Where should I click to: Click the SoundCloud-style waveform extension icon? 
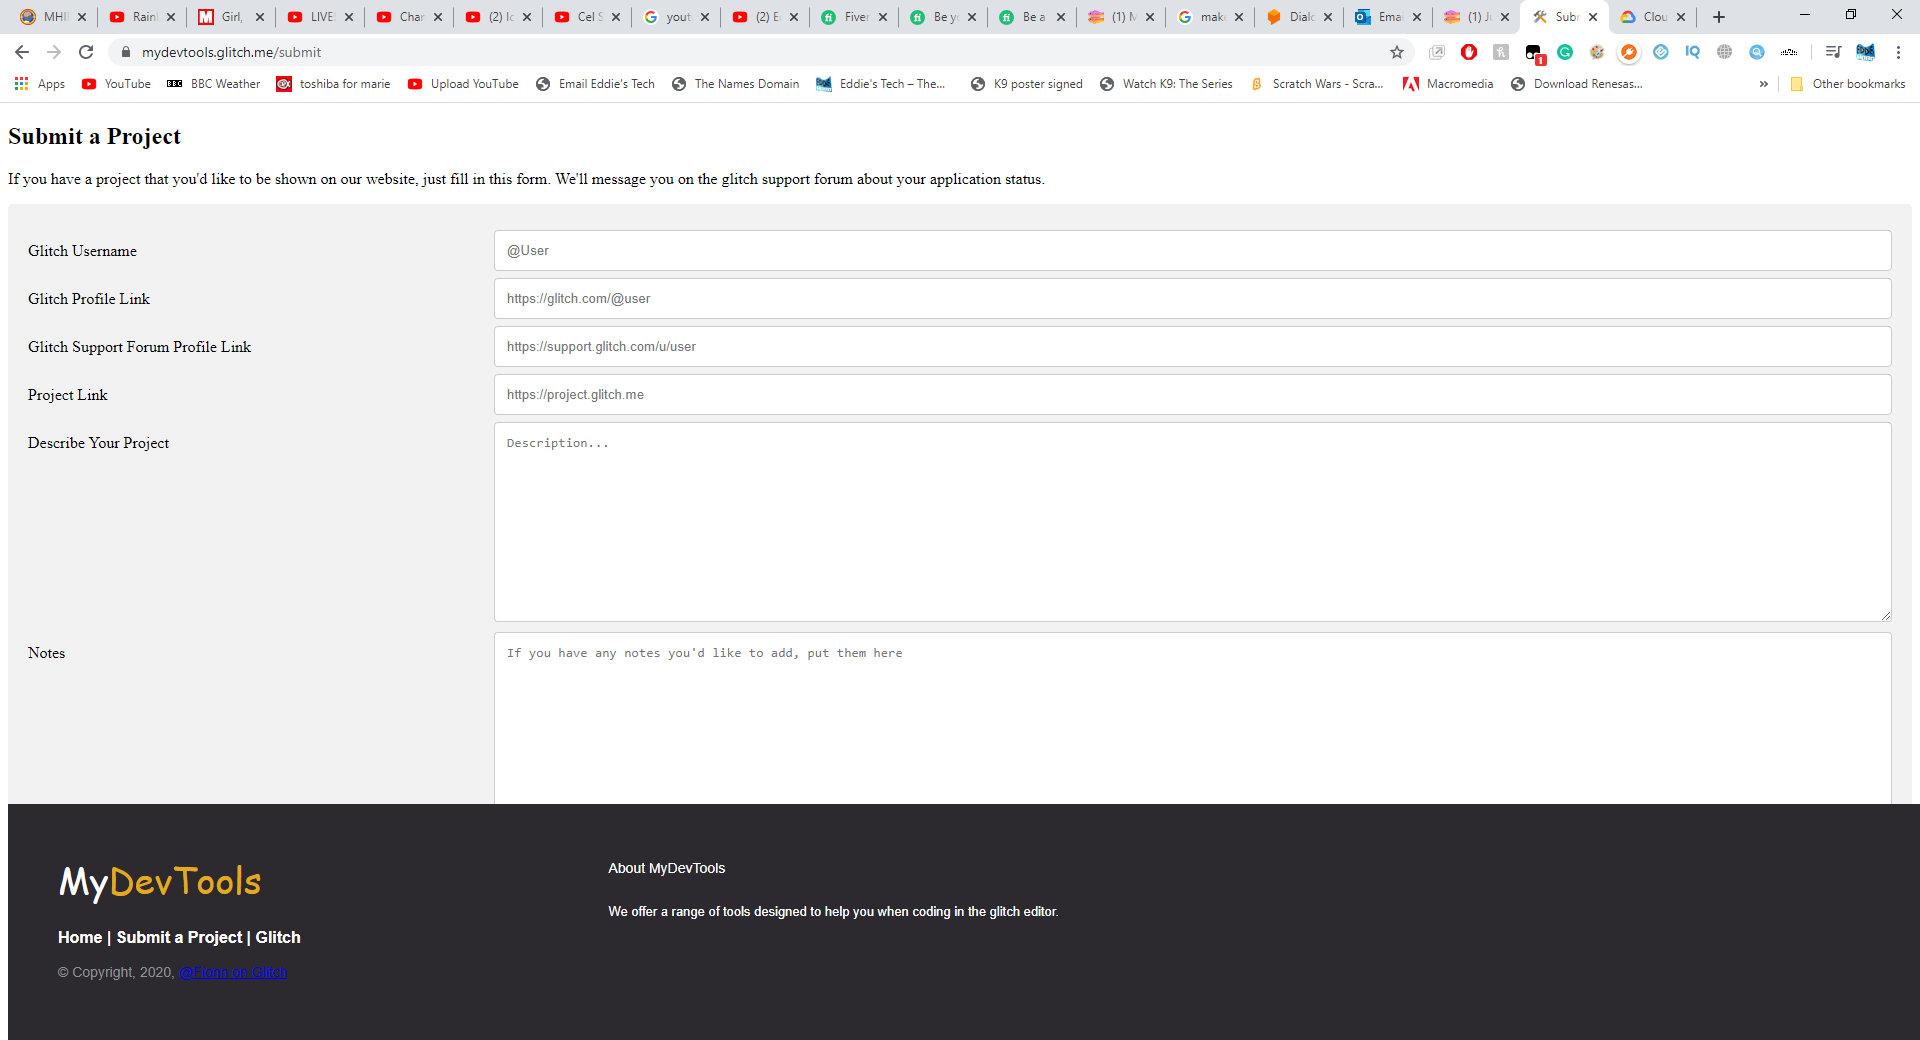[x=1789, y=52]
